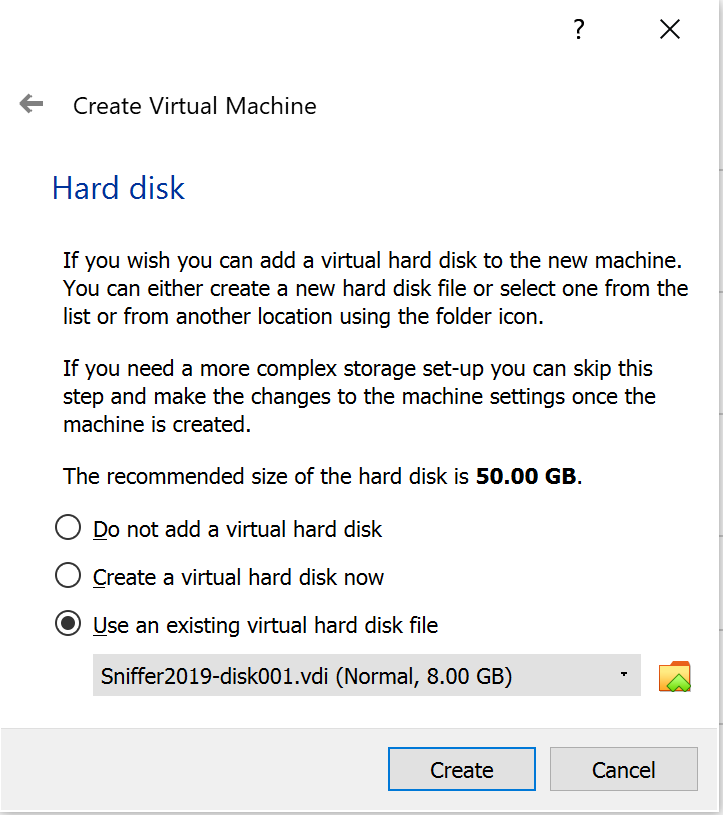
Task: Click the '(Normal, 8.00 GB)' text in selector
Action: 424,676
